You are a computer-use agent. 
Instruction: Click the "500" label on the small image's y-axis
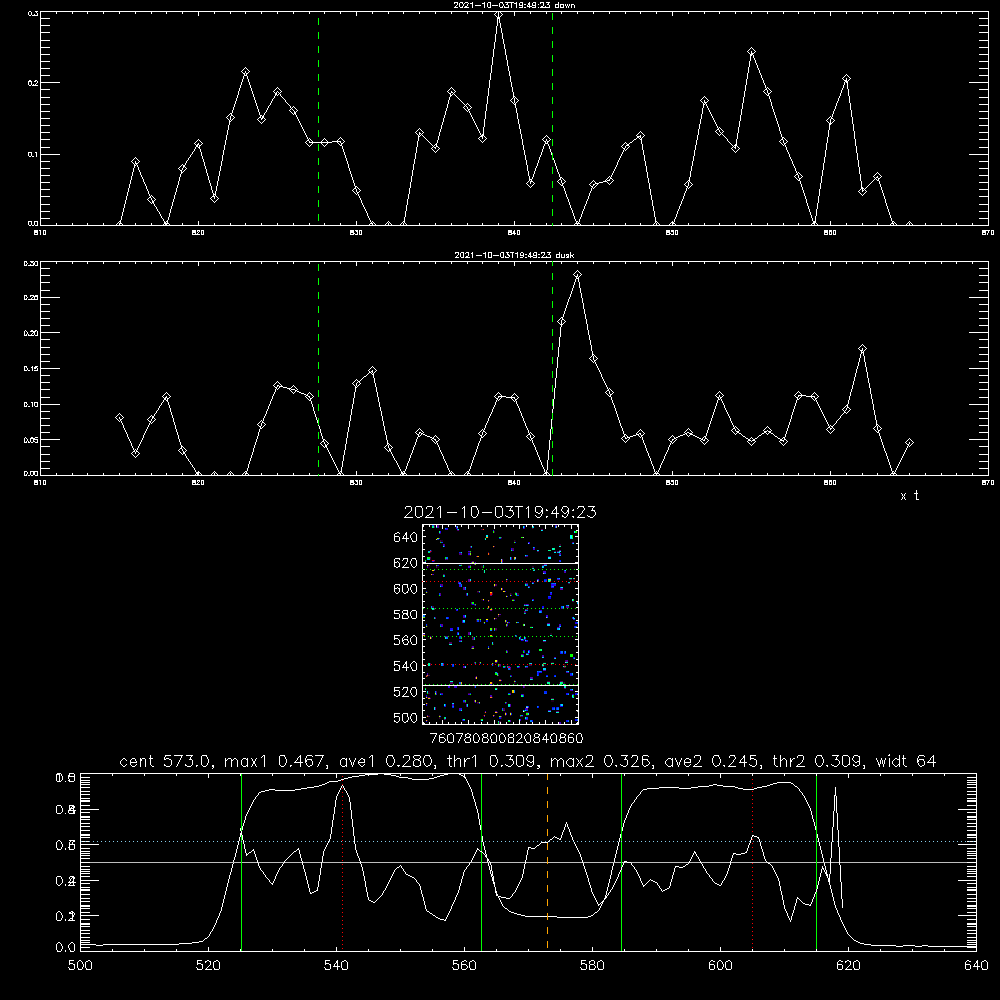pos(406,718)
